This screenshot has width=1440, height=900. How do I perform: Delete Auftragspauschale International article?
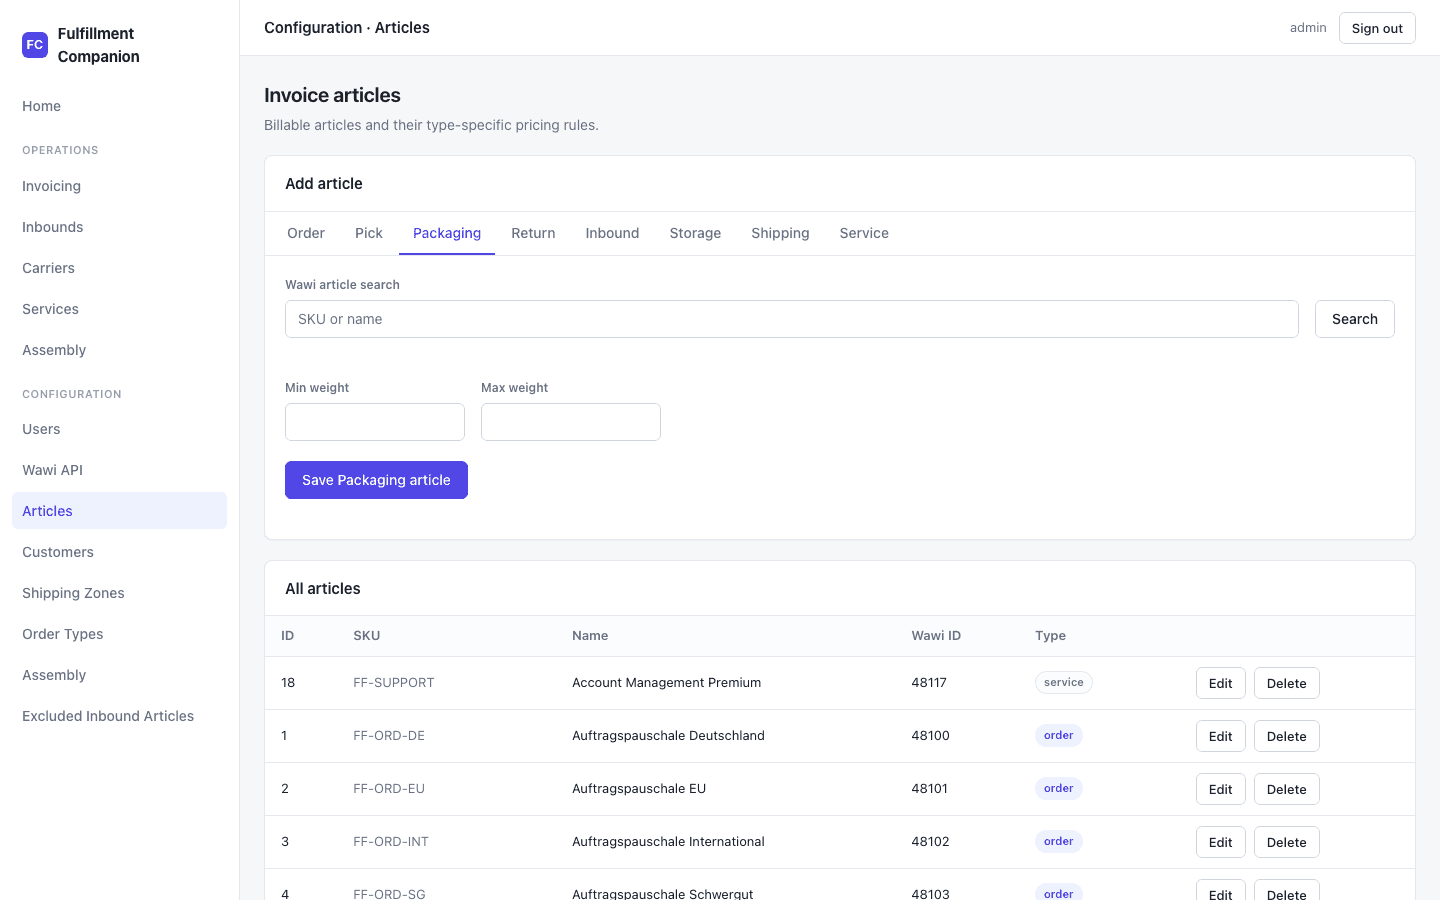(1287, 842)
